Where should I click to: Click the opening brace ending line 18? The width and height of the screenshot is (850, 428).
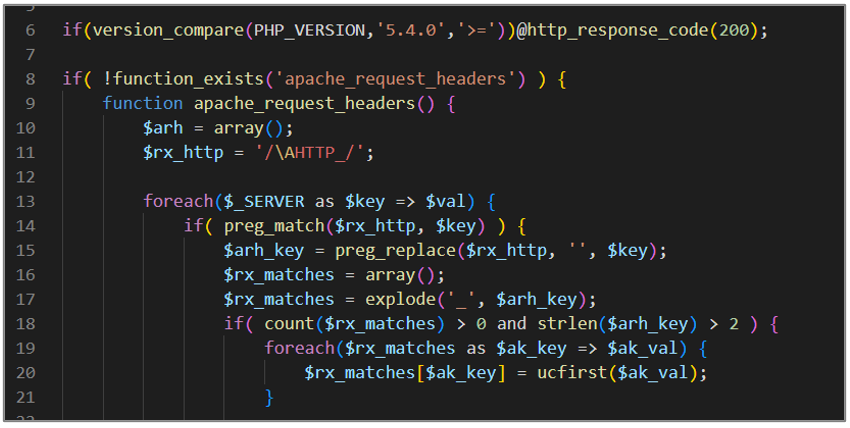(x=774, y=324)
